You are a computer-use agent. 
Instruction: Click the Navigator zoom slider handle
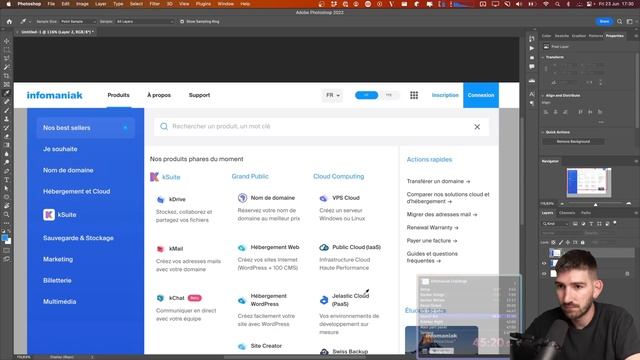click(596, 204)
